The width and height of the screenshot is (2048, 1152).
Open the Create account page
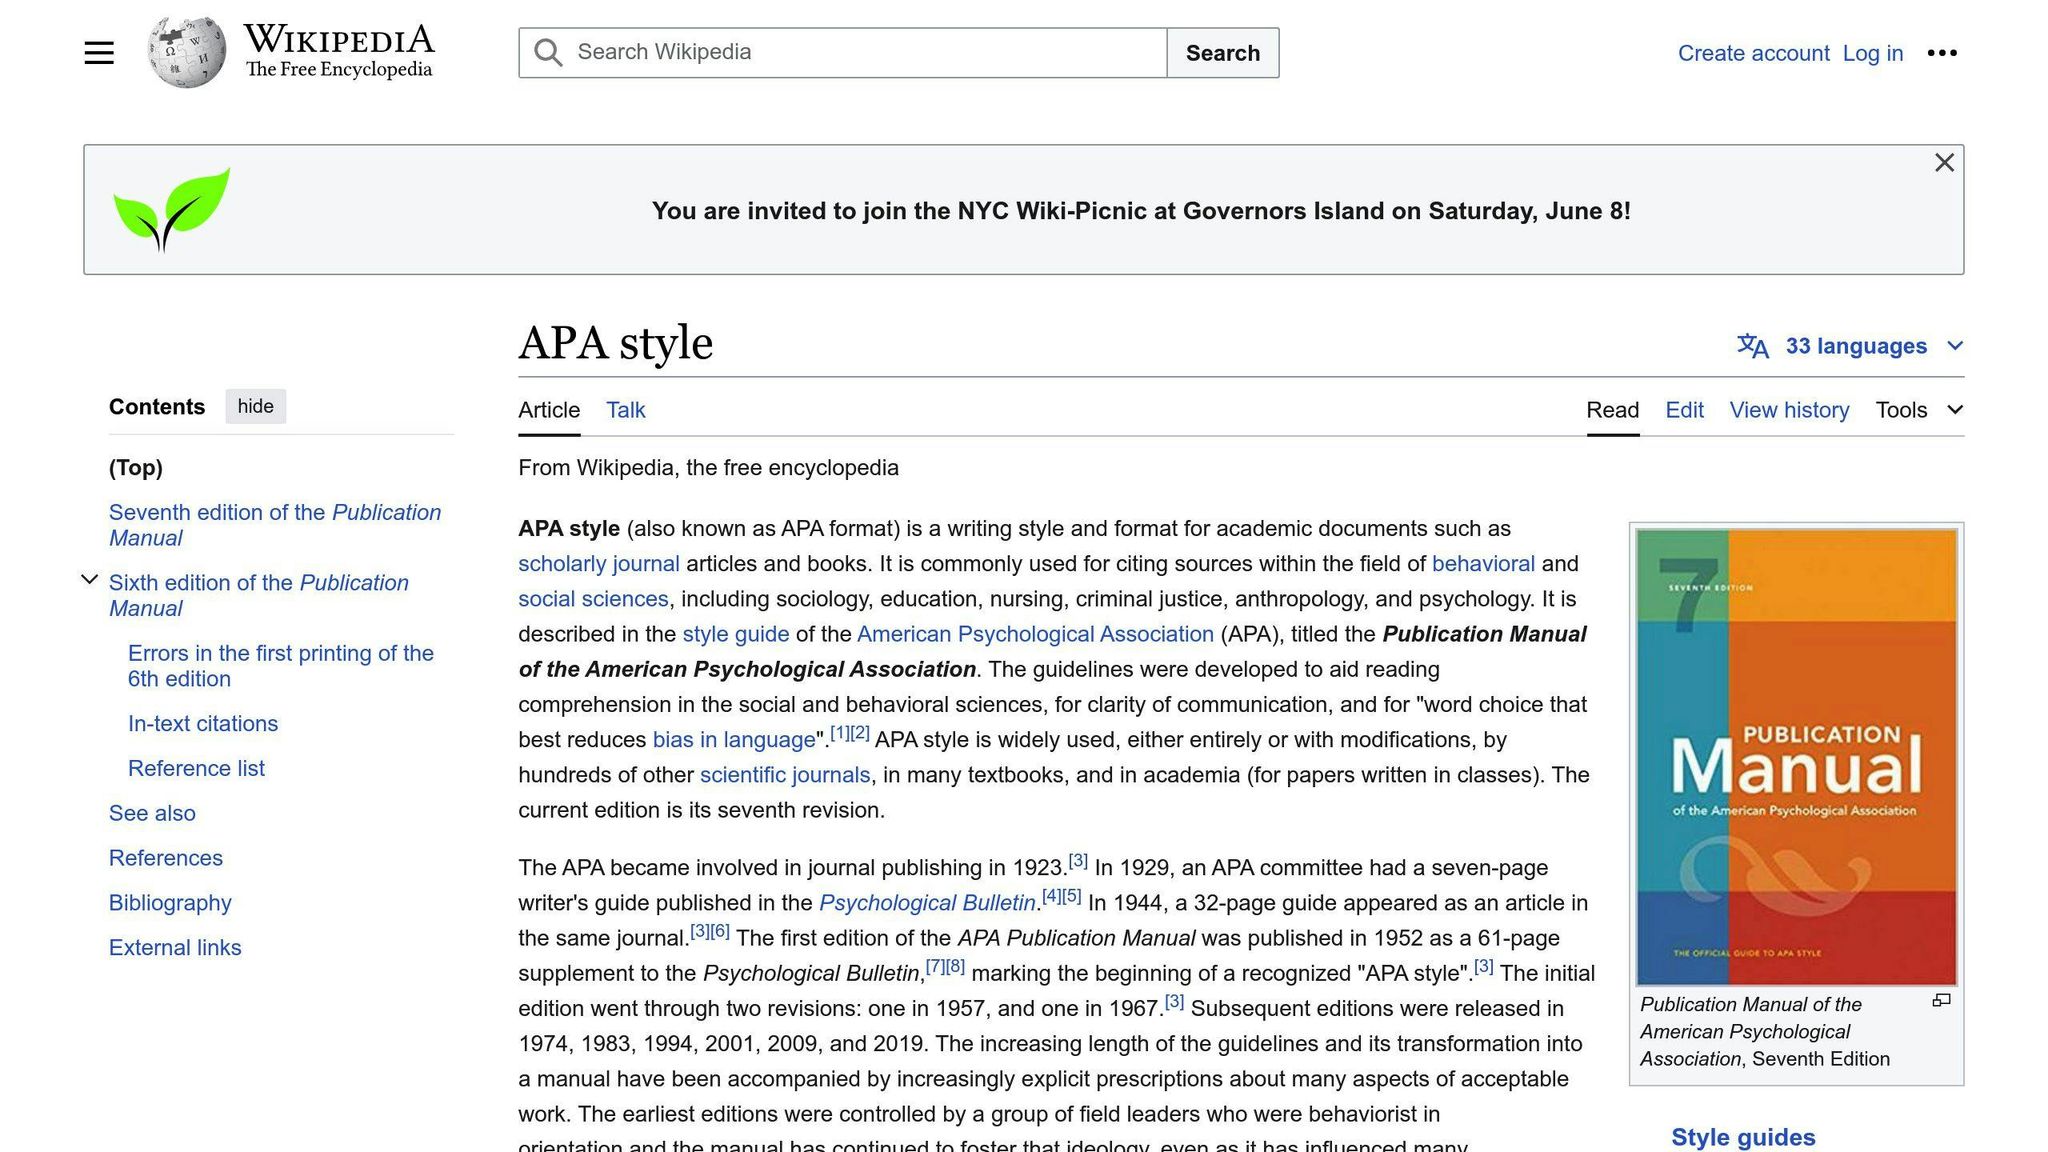click(x=1753, y=52)
